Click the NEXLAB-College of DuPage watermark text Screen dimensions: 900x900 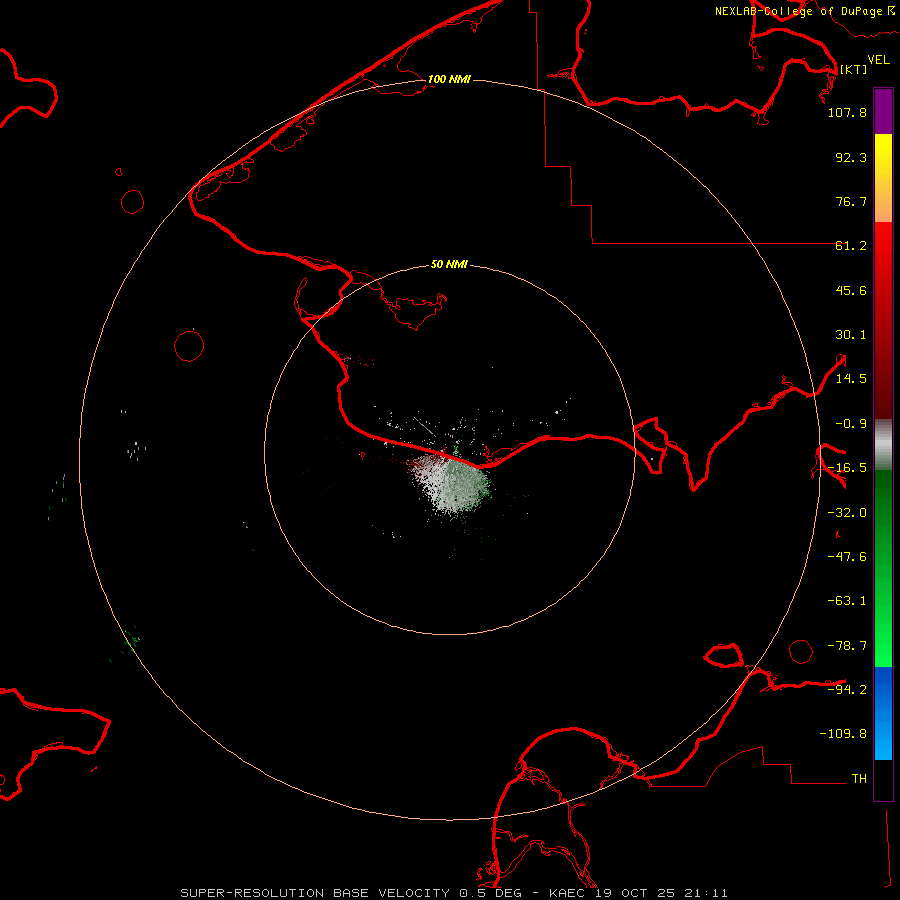[x=797, y=11]
